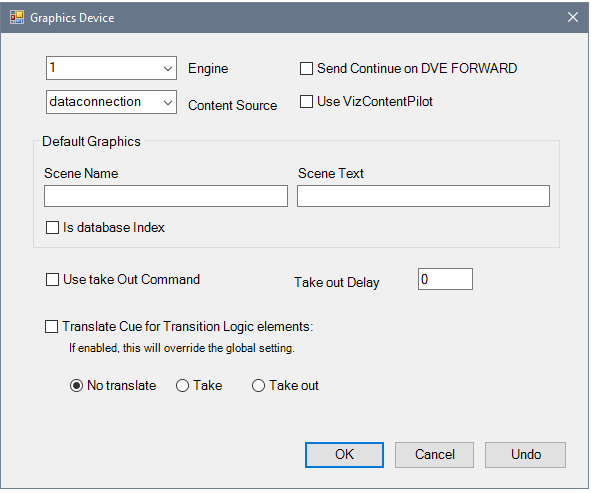Click the Scene Name text field
591x493 pixels.
click(x=166, y=196)
